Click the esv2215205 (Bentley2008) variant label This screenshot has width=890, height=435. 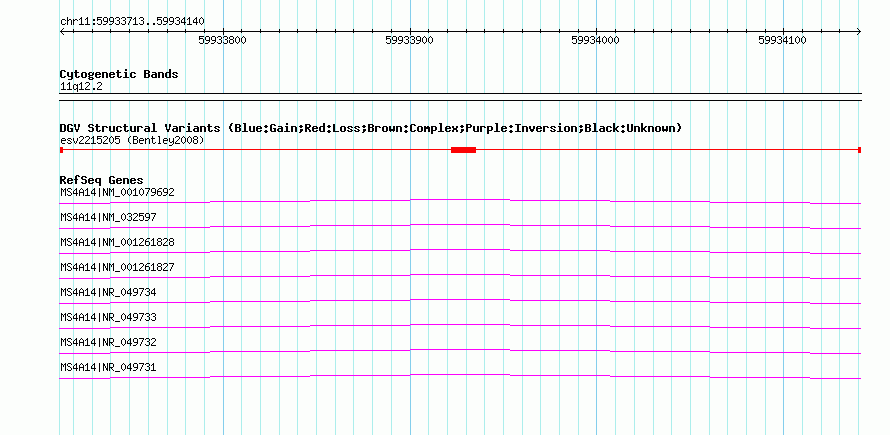pos(132,140)
